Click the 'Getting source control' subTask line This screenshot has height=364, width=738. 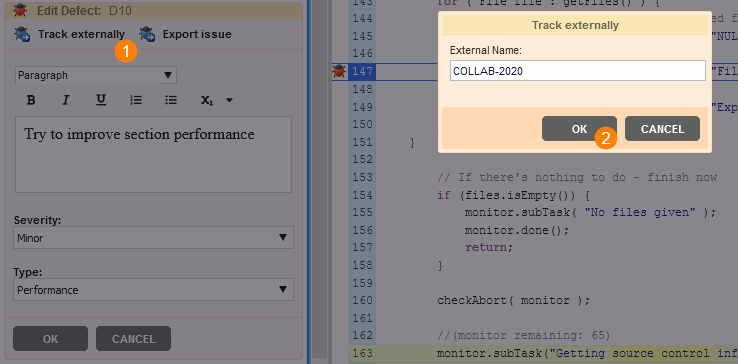tap(587, 353)
